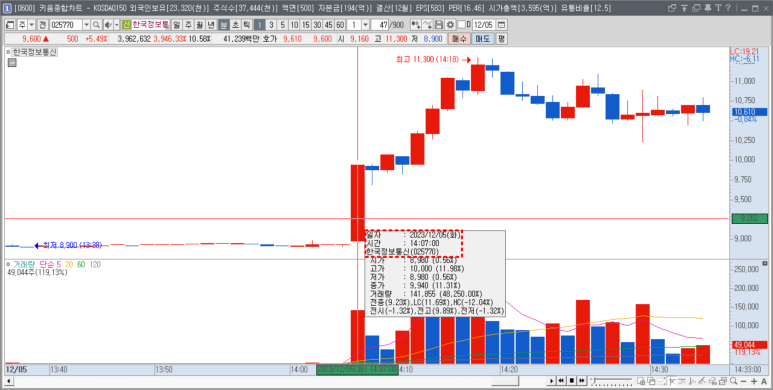Screen dimensions: 773x390
Task: Open the minute-interval value dropdown arrow
Action: point(366,25)
